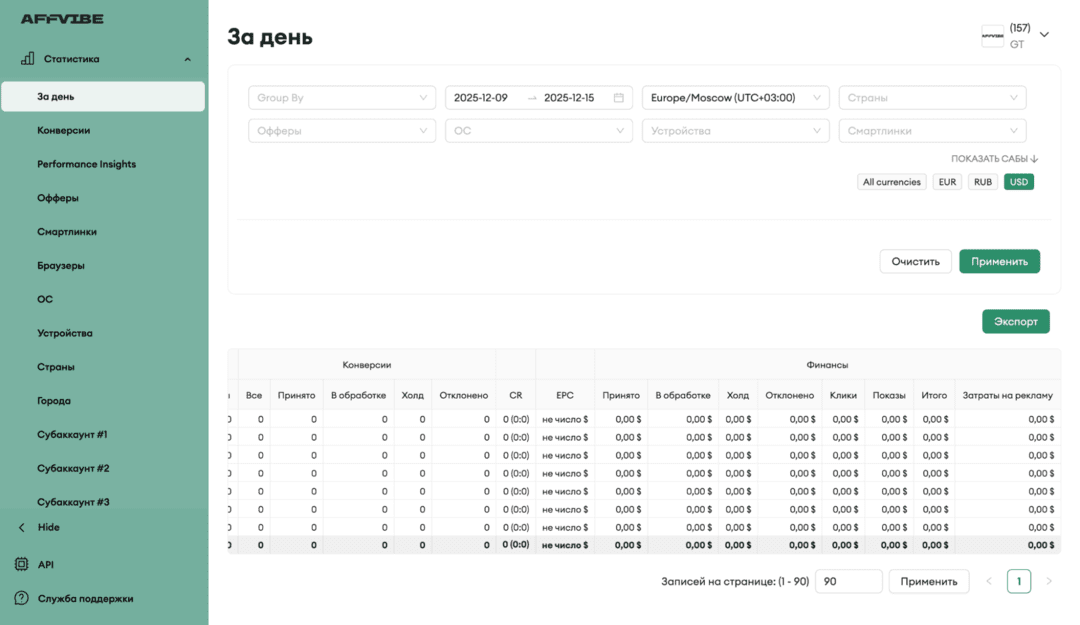The width and height of the screenshot is (1080, 625).
Task: Open the Group By dropdown
Action: click(x=342, y=98)
